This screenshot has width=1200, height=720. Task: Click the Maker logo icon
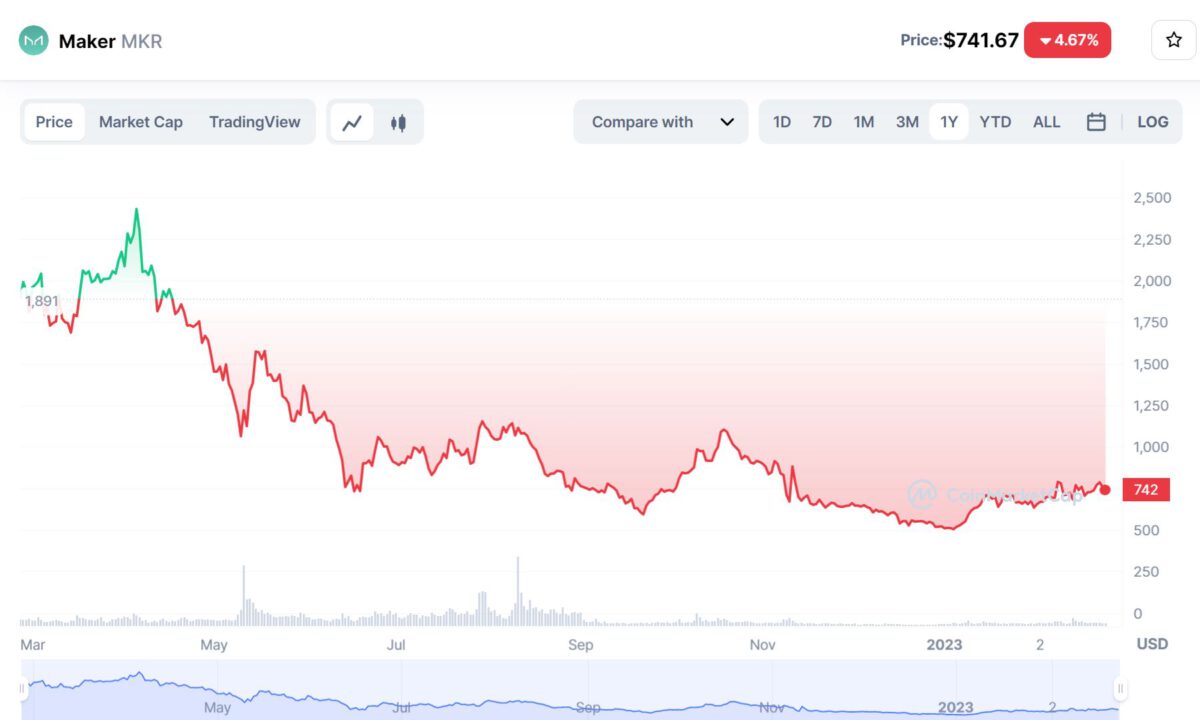pos(33,41)
